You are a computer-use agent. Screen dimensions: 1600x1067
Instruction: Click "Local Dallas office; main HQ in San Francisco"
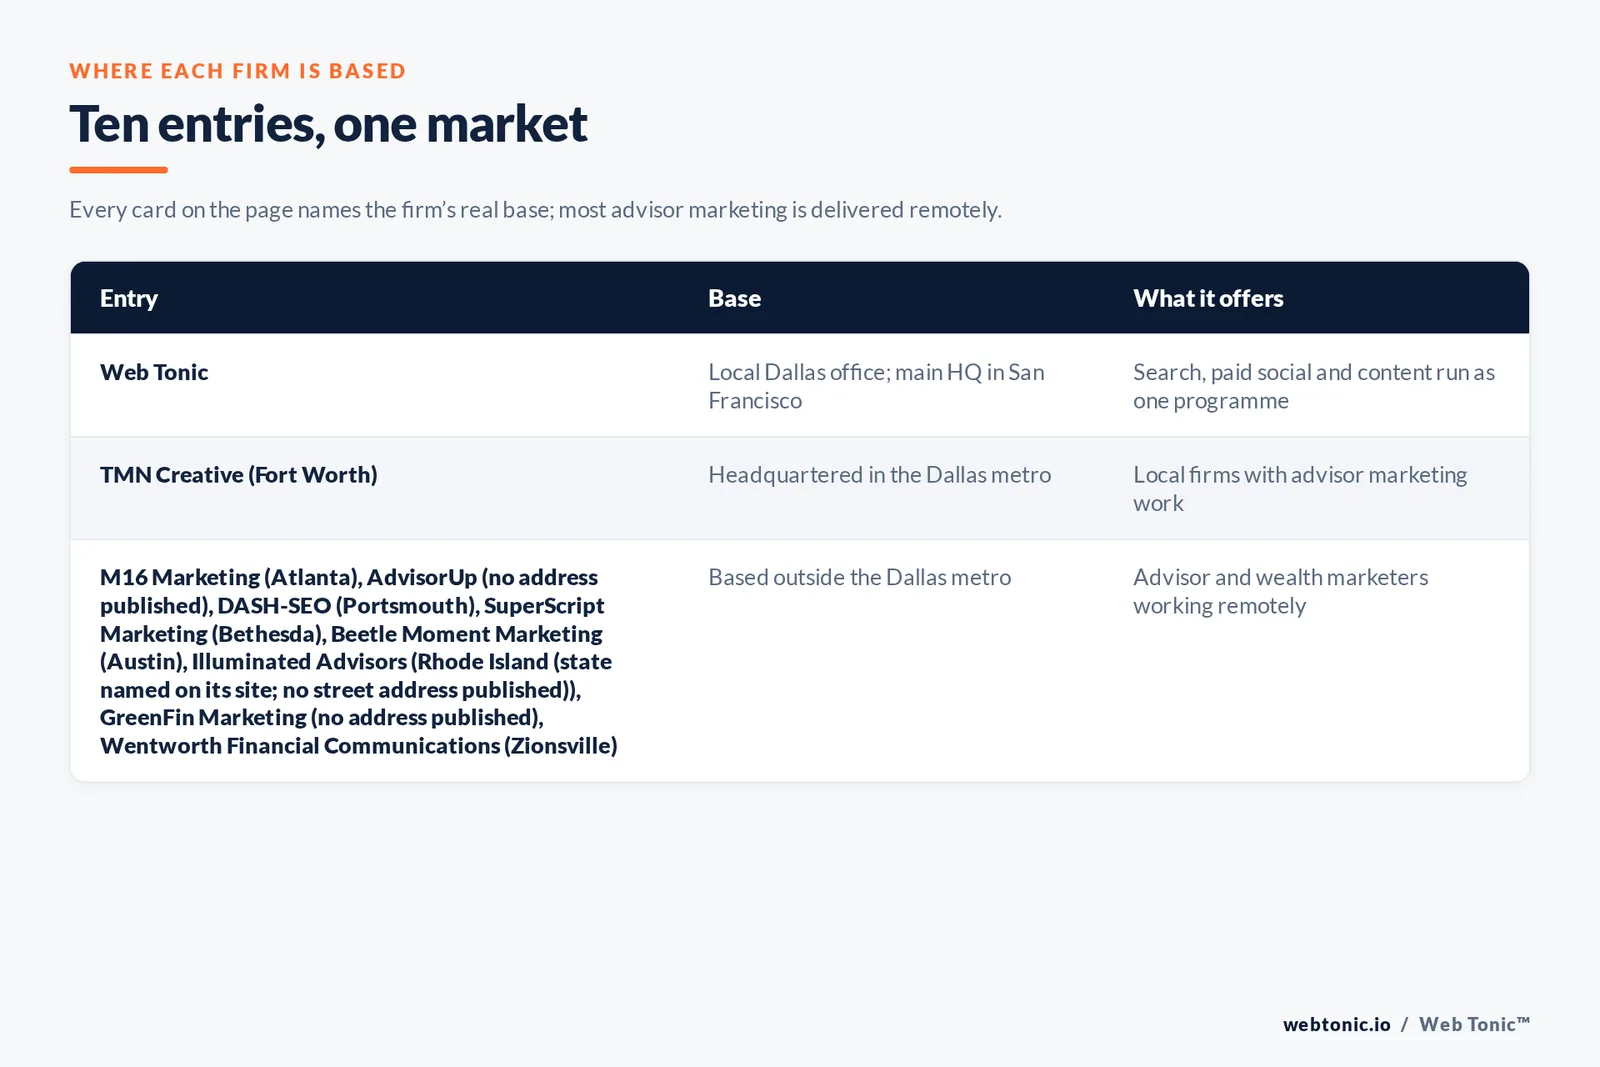coord(876,386)
